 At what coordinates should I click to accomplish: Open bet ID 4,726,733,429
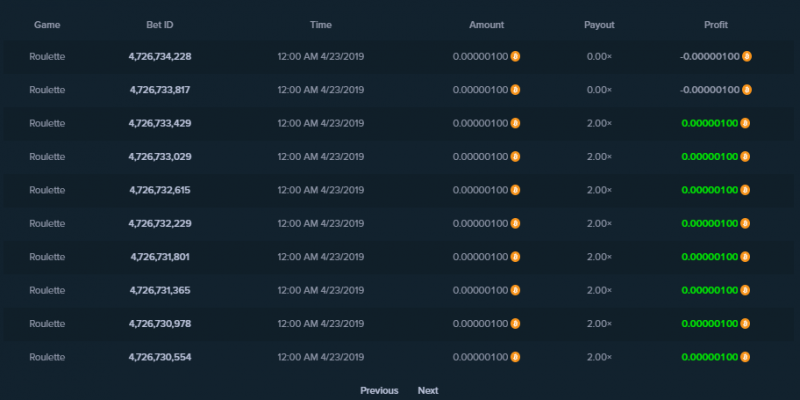coord(160,123)
